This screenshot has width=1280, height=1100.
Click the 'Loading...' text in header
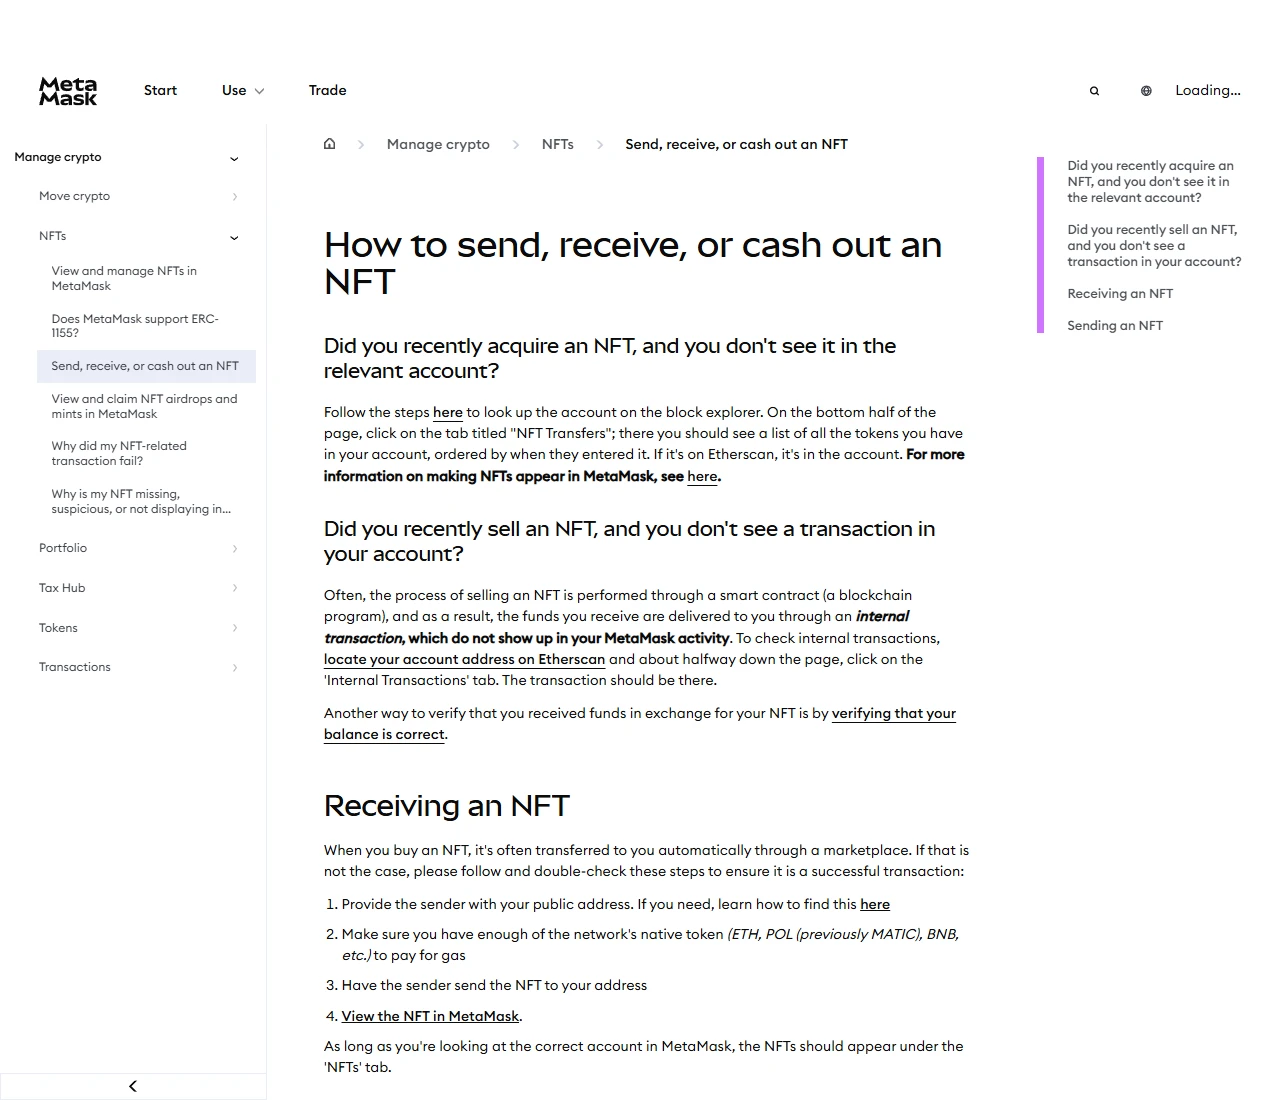(1208, 90)
